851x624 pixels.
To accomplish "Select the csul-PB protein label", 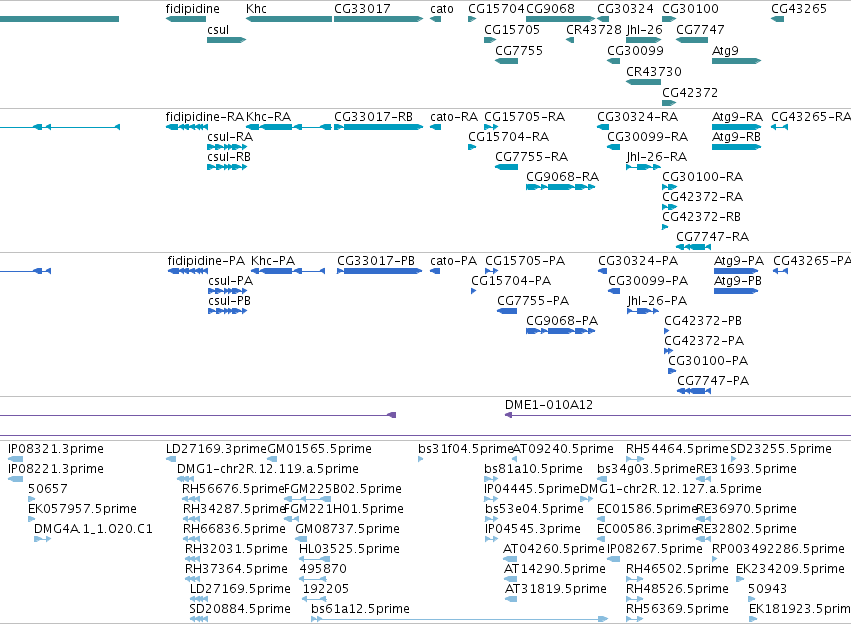I will pos(230,301).
